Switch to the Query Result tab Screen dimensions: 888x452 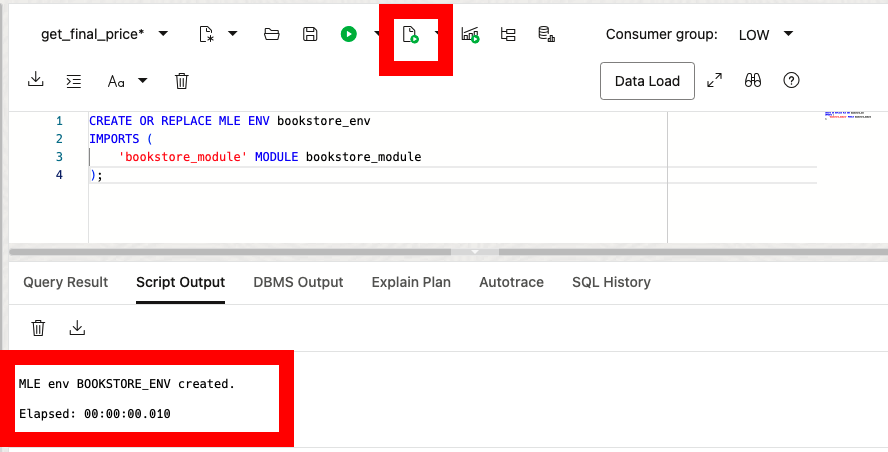click(66, 282)
